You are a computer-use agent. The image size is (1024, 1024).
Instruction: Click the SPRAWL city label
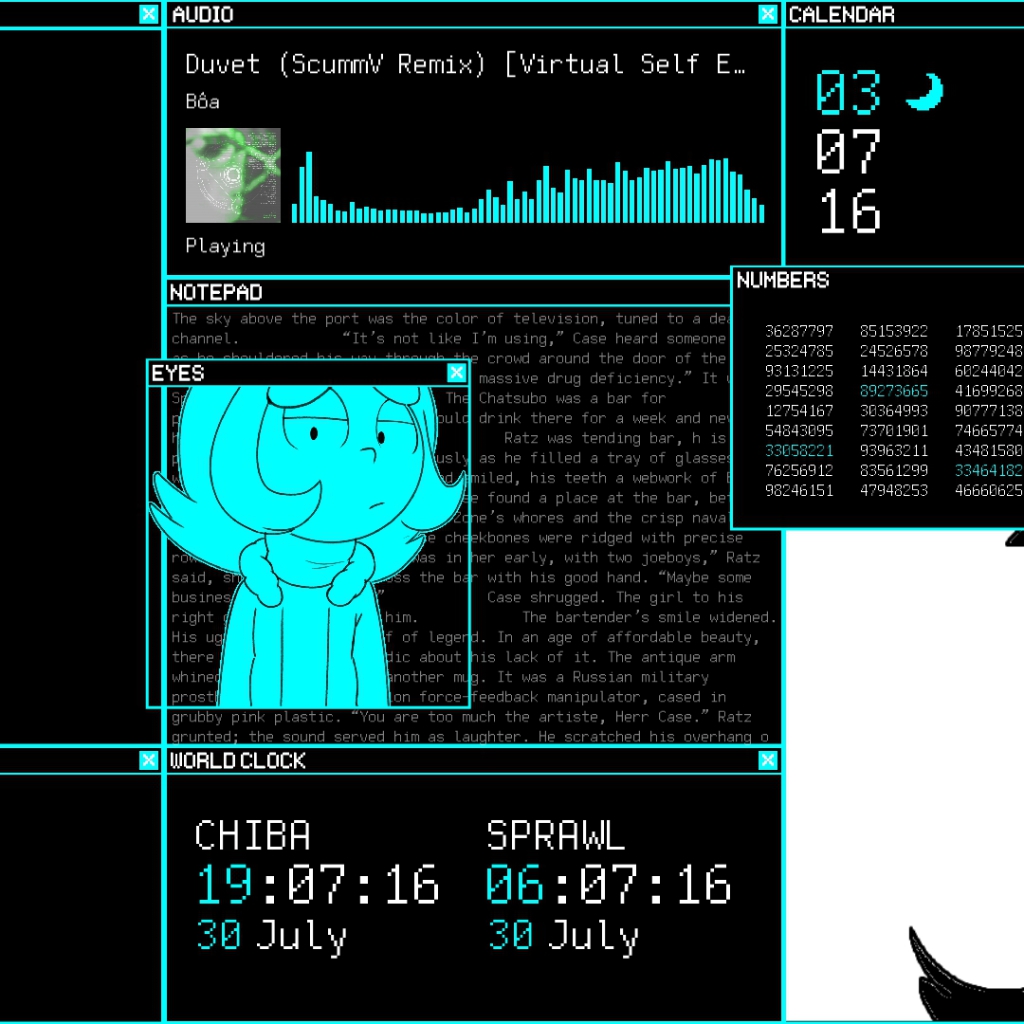556,835
